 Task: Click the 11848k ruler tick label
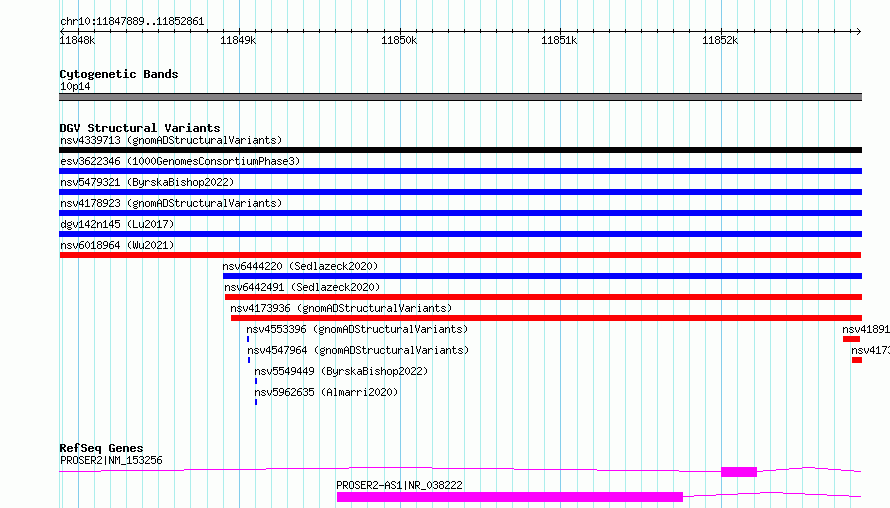(77, 40)
